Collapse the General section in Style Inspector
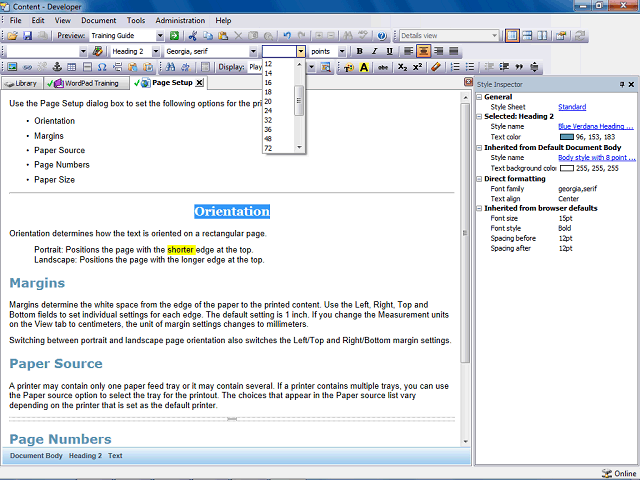Screen dimensions: 640x480 tap(479, 97)
